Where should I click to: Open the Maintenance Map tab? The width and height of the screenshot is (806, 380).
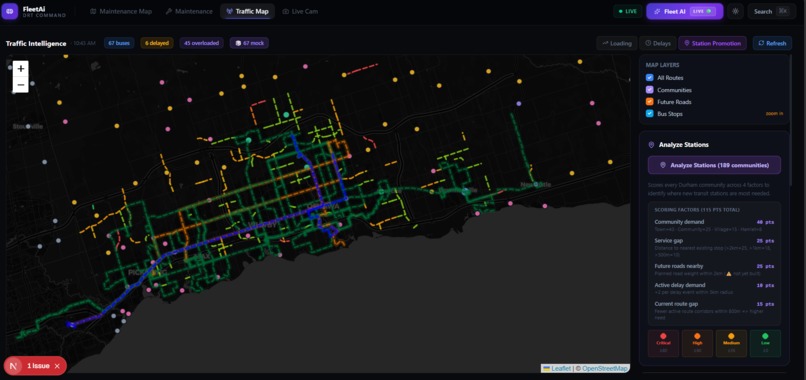coord(121,11)
